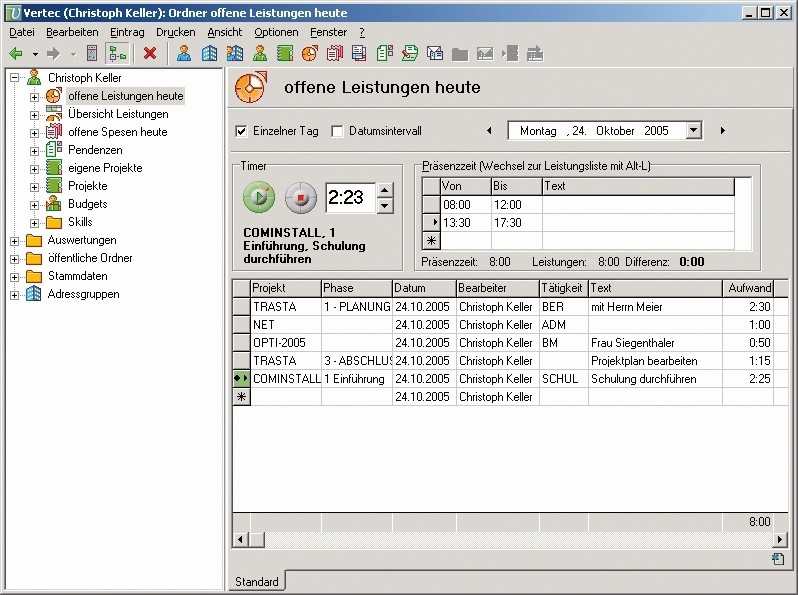This screenshot has width=798, height=595.
Task: Click the Tätigkeit column header
Action: tap(564, 288)
